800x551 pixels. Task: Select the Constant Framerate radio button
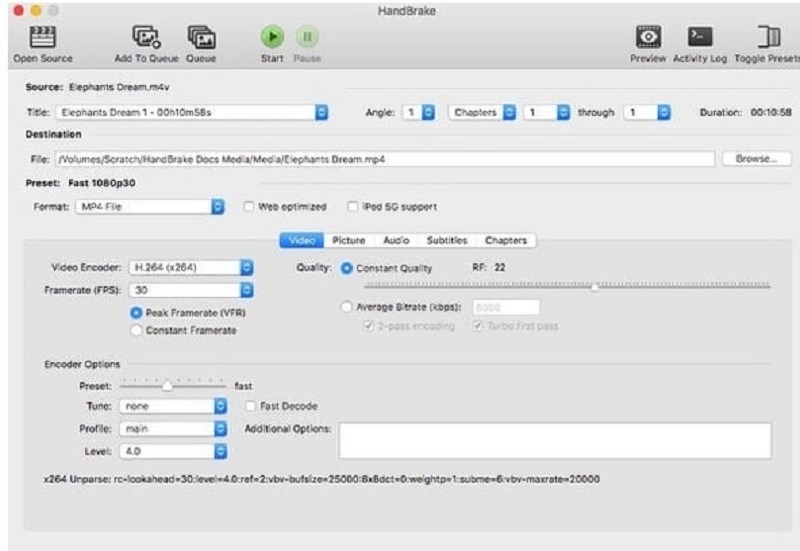tap(136, 331)
